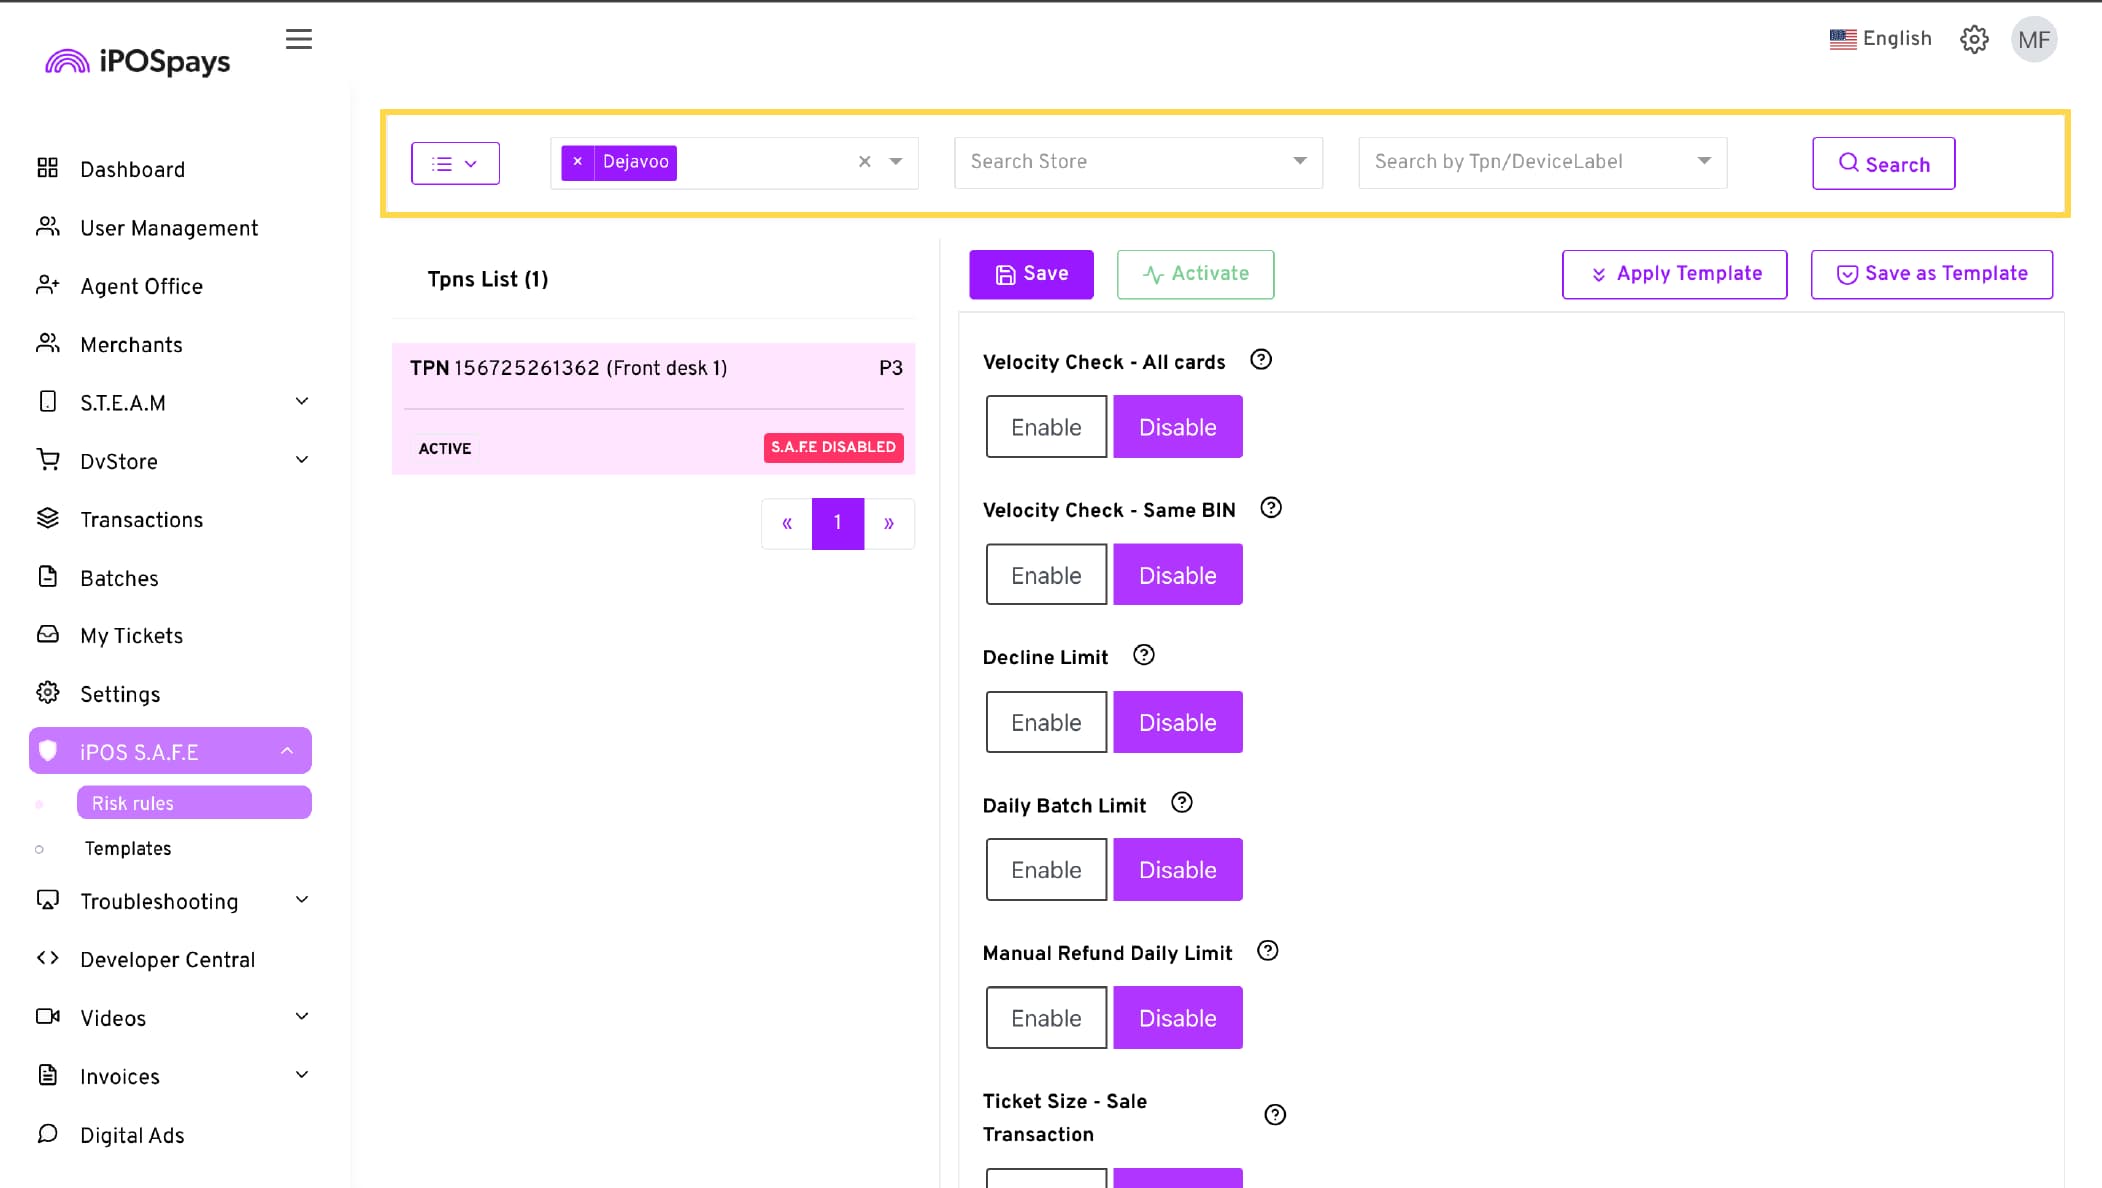The height and width of the screenshot is (1188, 2102).
Task: Enable the Decline Limit rule
Action: click(1046, 722)
